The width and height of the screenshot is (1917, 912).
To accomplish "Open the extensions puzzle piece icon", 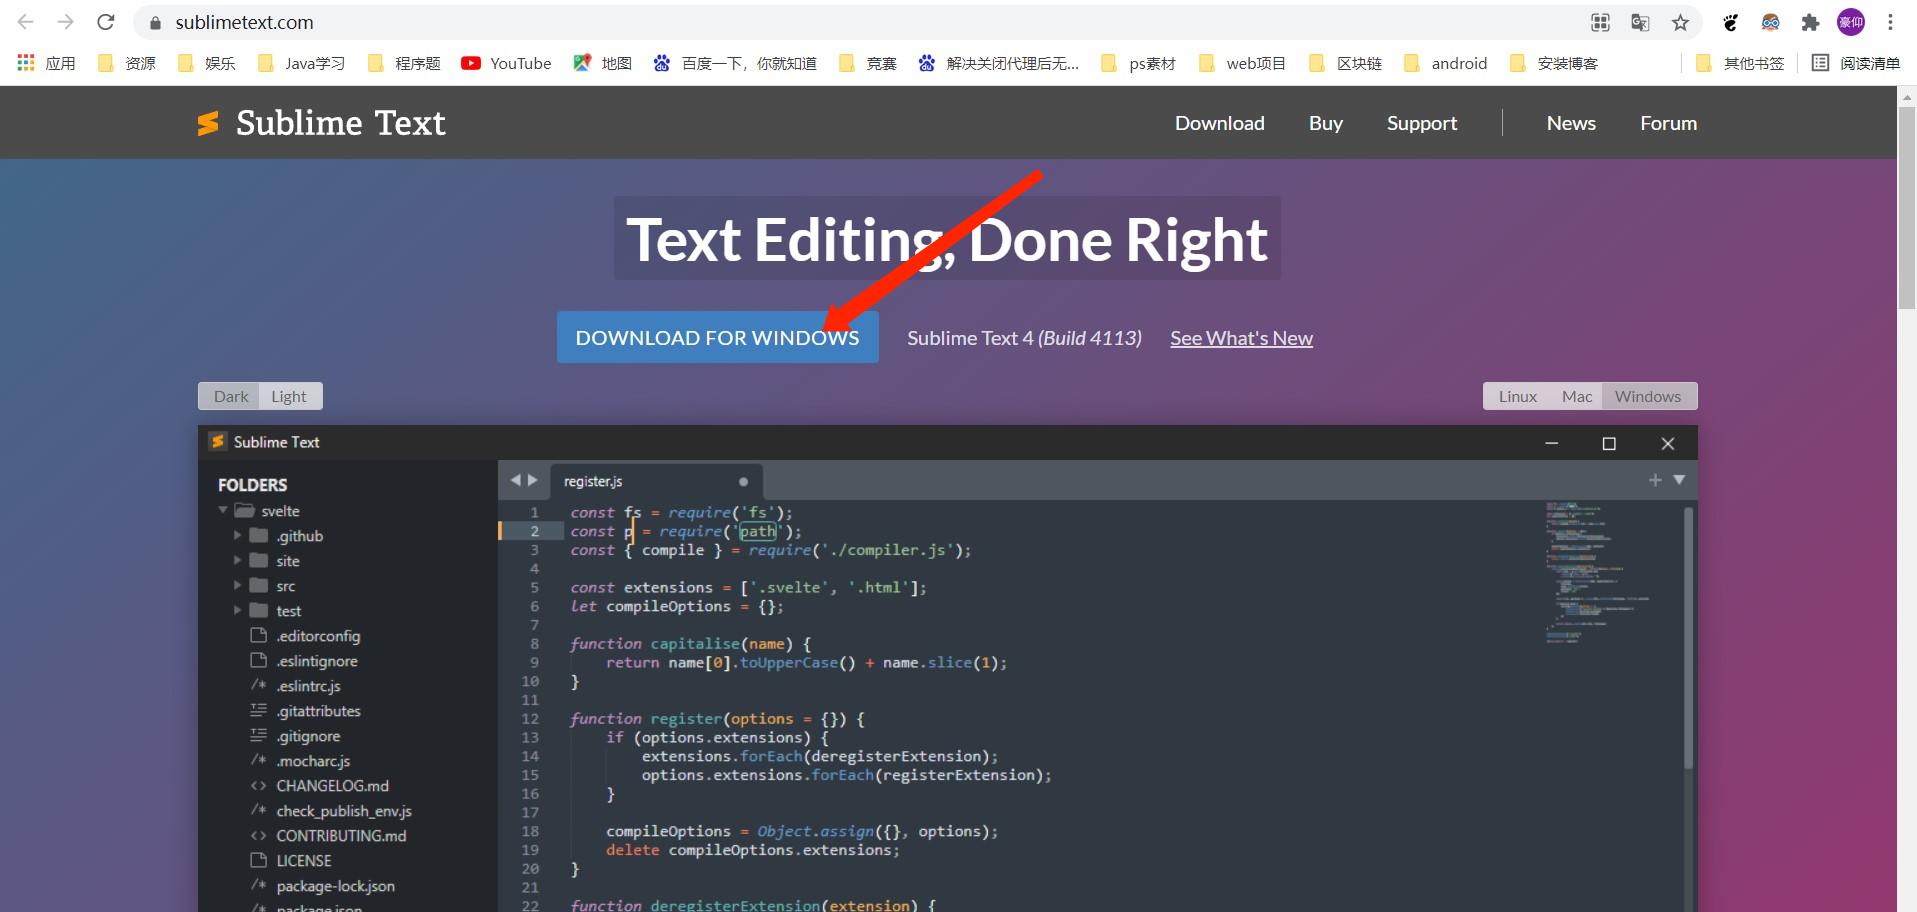I will tap(1810, 22).
